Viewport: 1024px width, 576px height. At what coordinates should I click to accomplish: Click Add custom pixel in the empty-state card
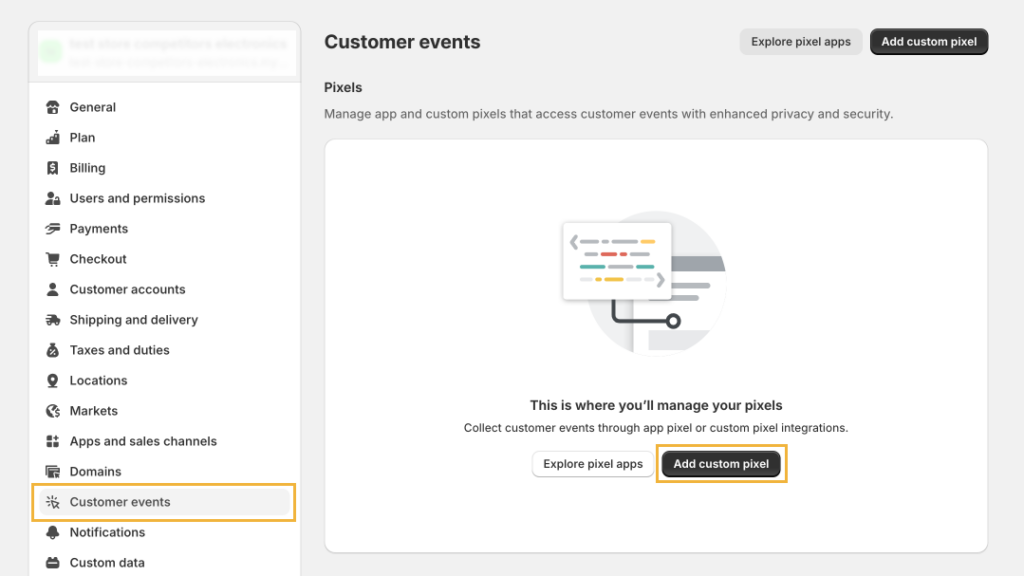721,464
